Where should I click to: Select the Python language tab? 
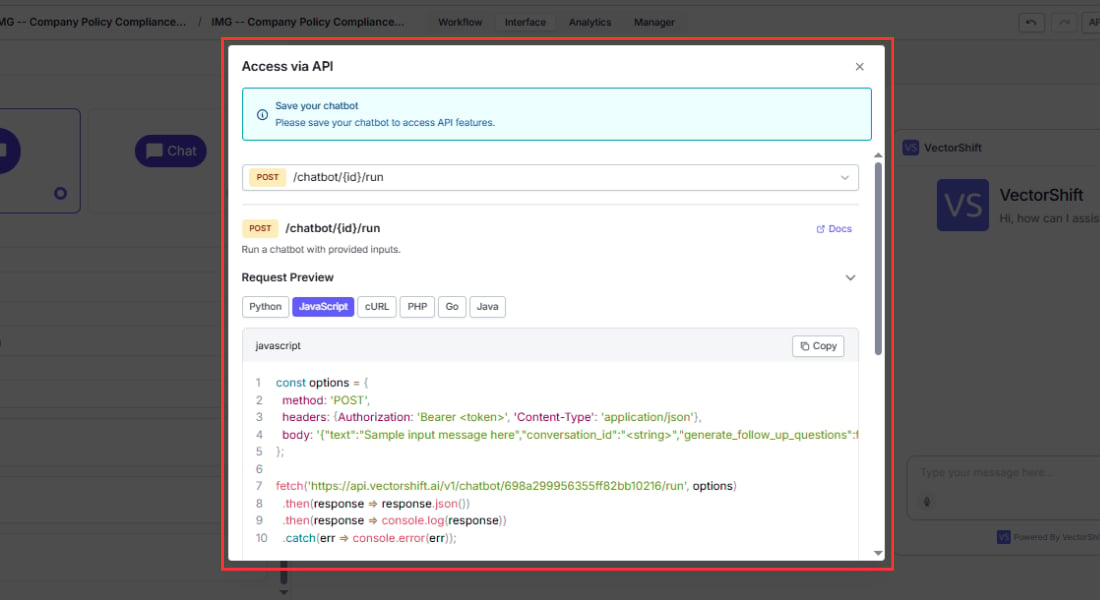click(x=265, y=307)
